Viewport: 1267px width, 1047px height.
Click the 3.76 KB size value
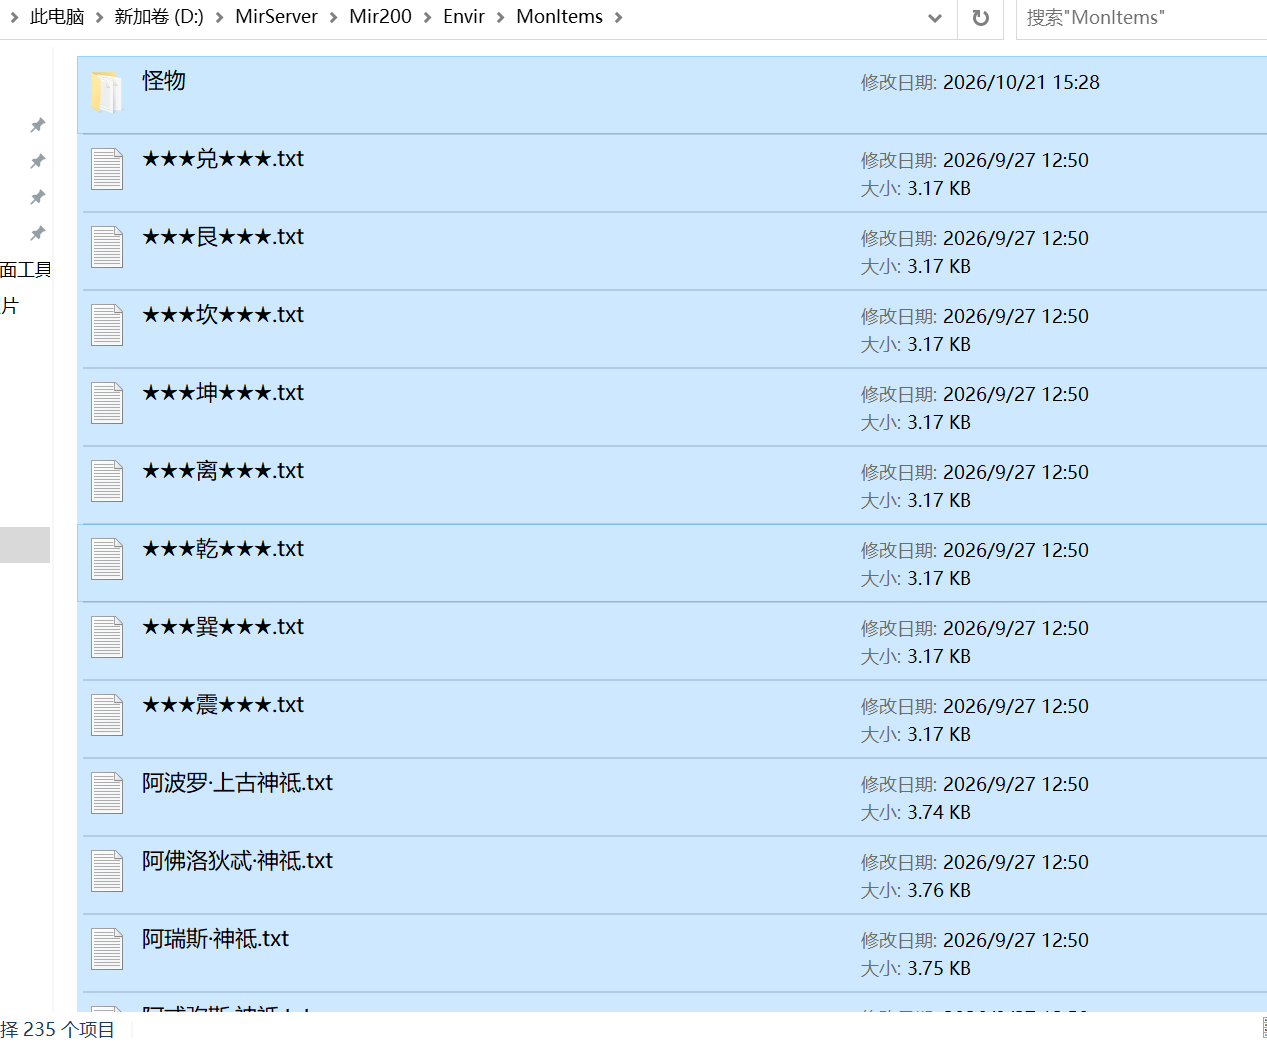pyautogui.click(x=939, y=891)
